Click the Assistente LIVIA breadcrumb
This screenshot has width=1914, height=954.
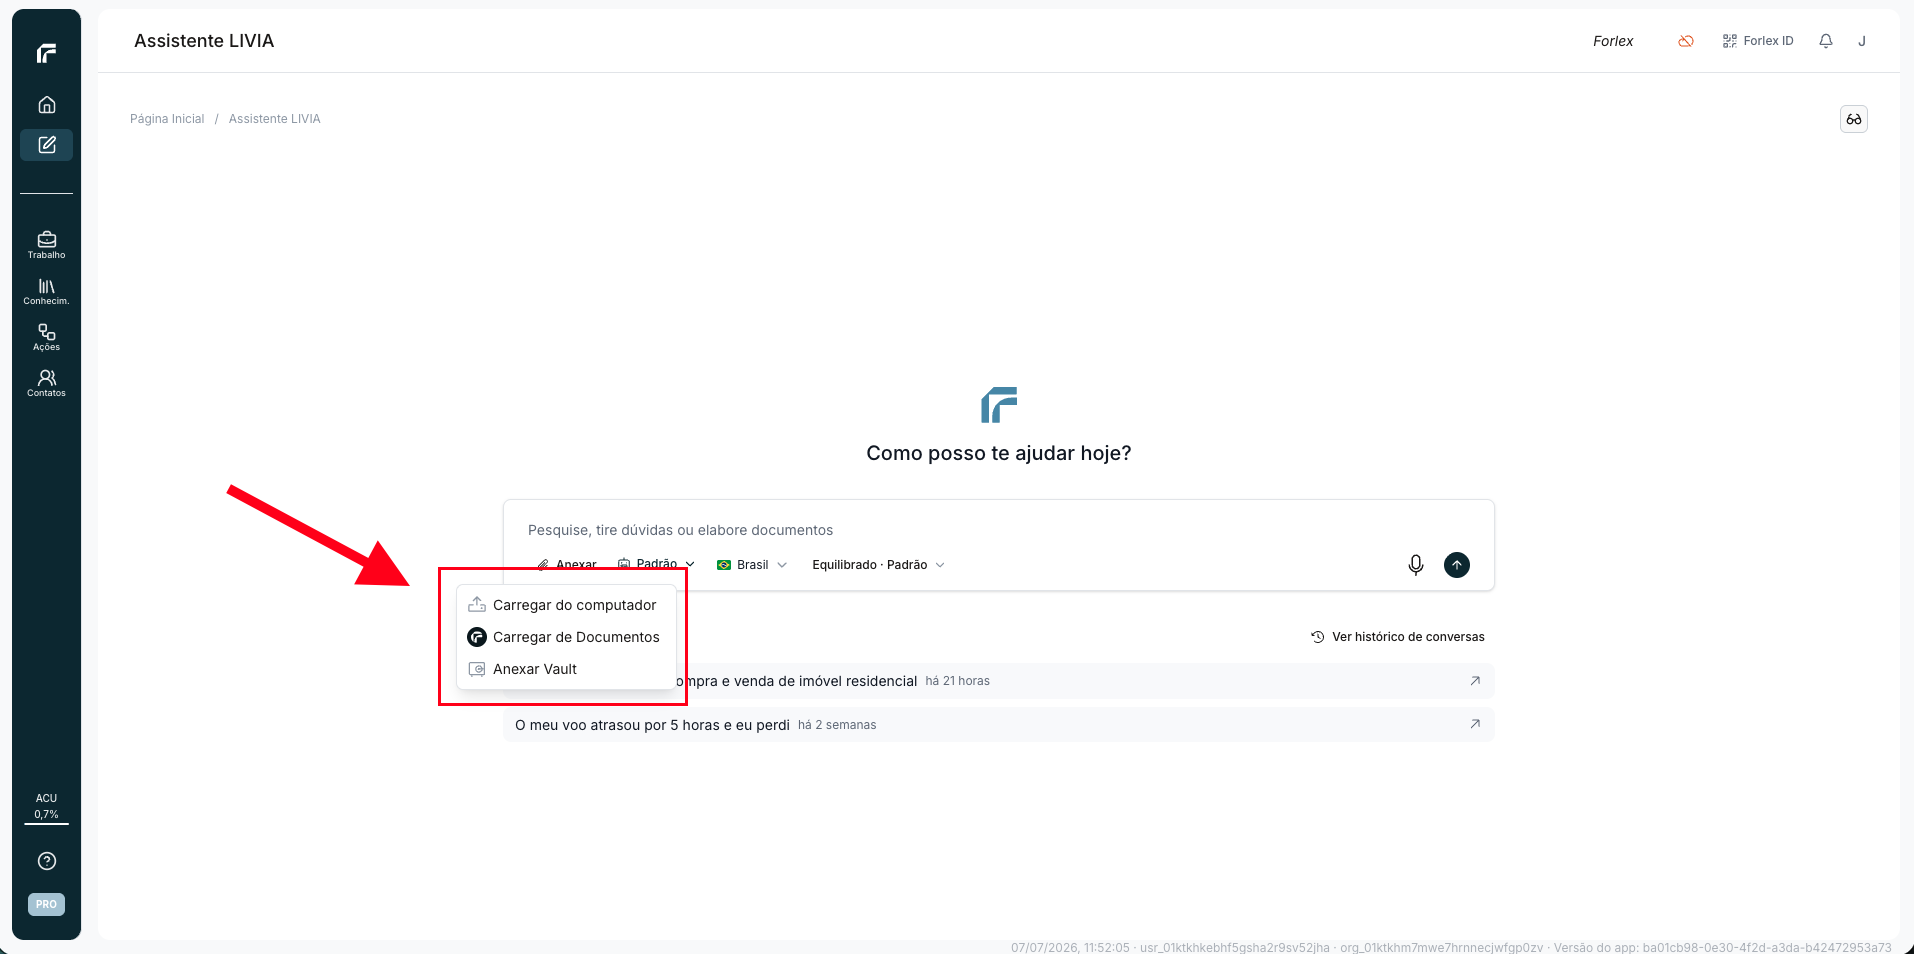click(x=275, y=119)
